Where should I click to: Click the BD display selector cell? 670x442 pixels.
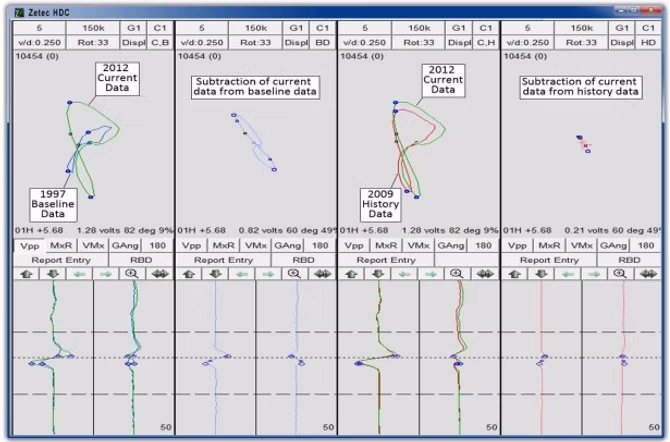323,43
